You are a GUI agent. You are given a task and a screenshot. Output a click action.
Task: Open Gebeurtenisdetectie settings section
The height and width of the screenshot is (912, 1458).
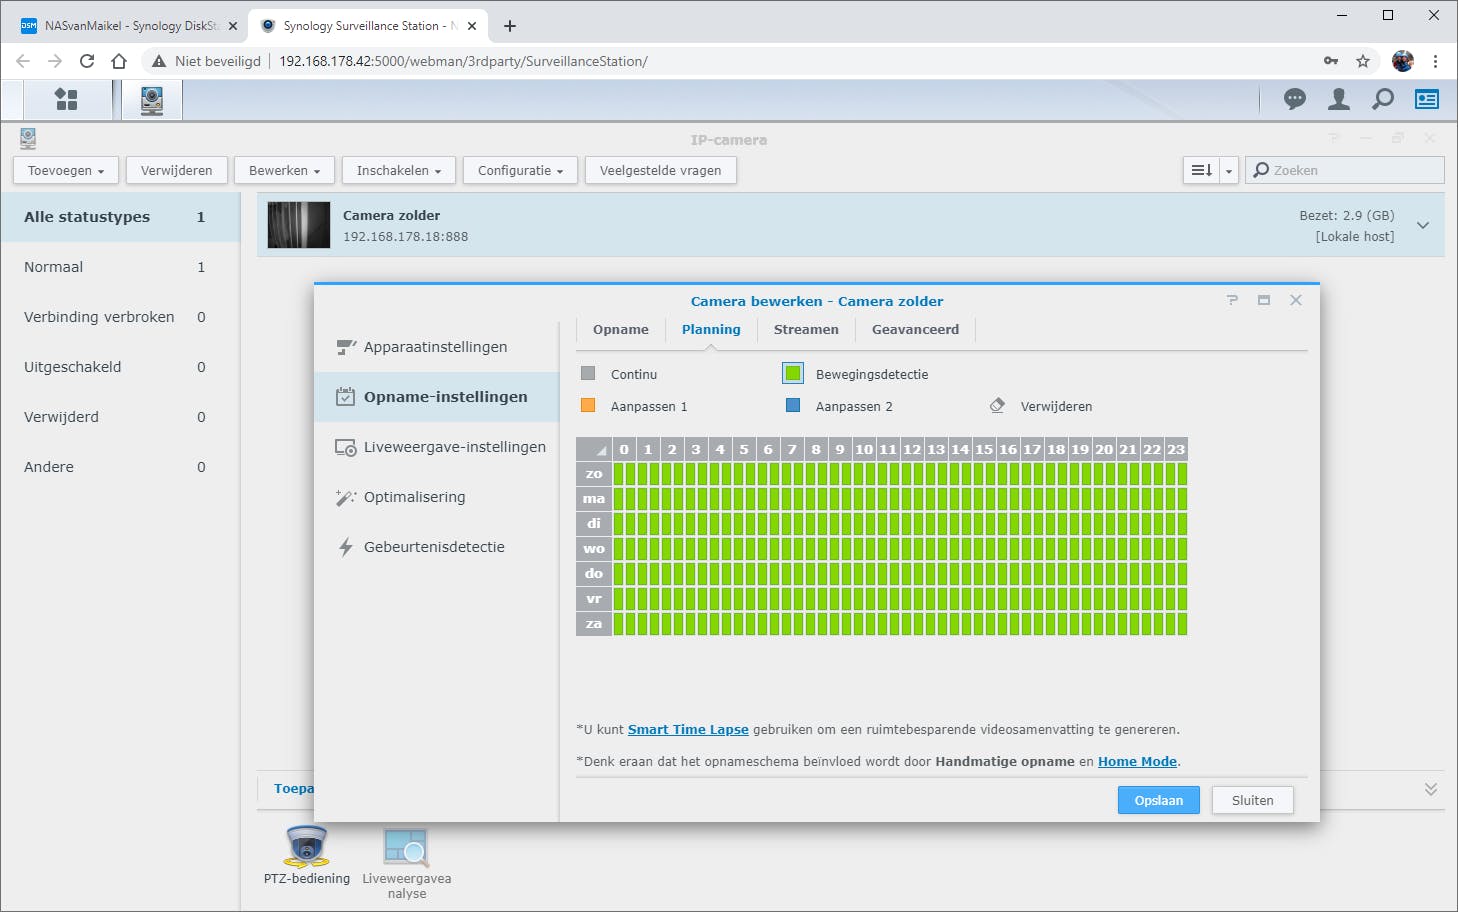pos(434,547)
